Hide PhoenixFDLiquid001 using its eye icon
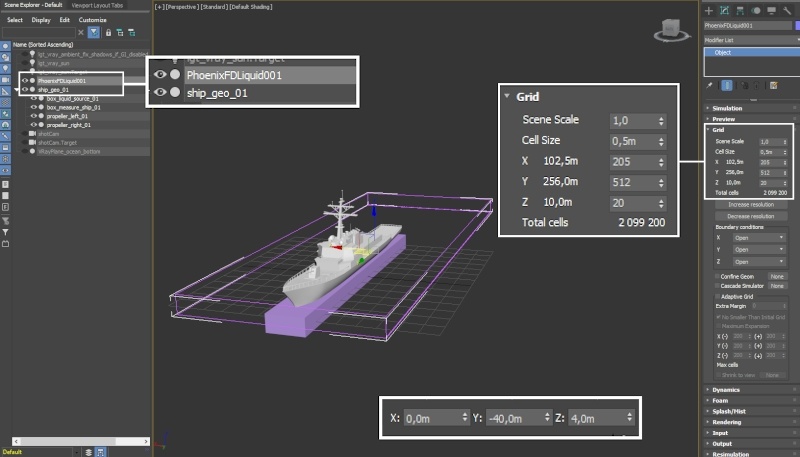This screenshot has width=800, height=457. click(24, 81)
